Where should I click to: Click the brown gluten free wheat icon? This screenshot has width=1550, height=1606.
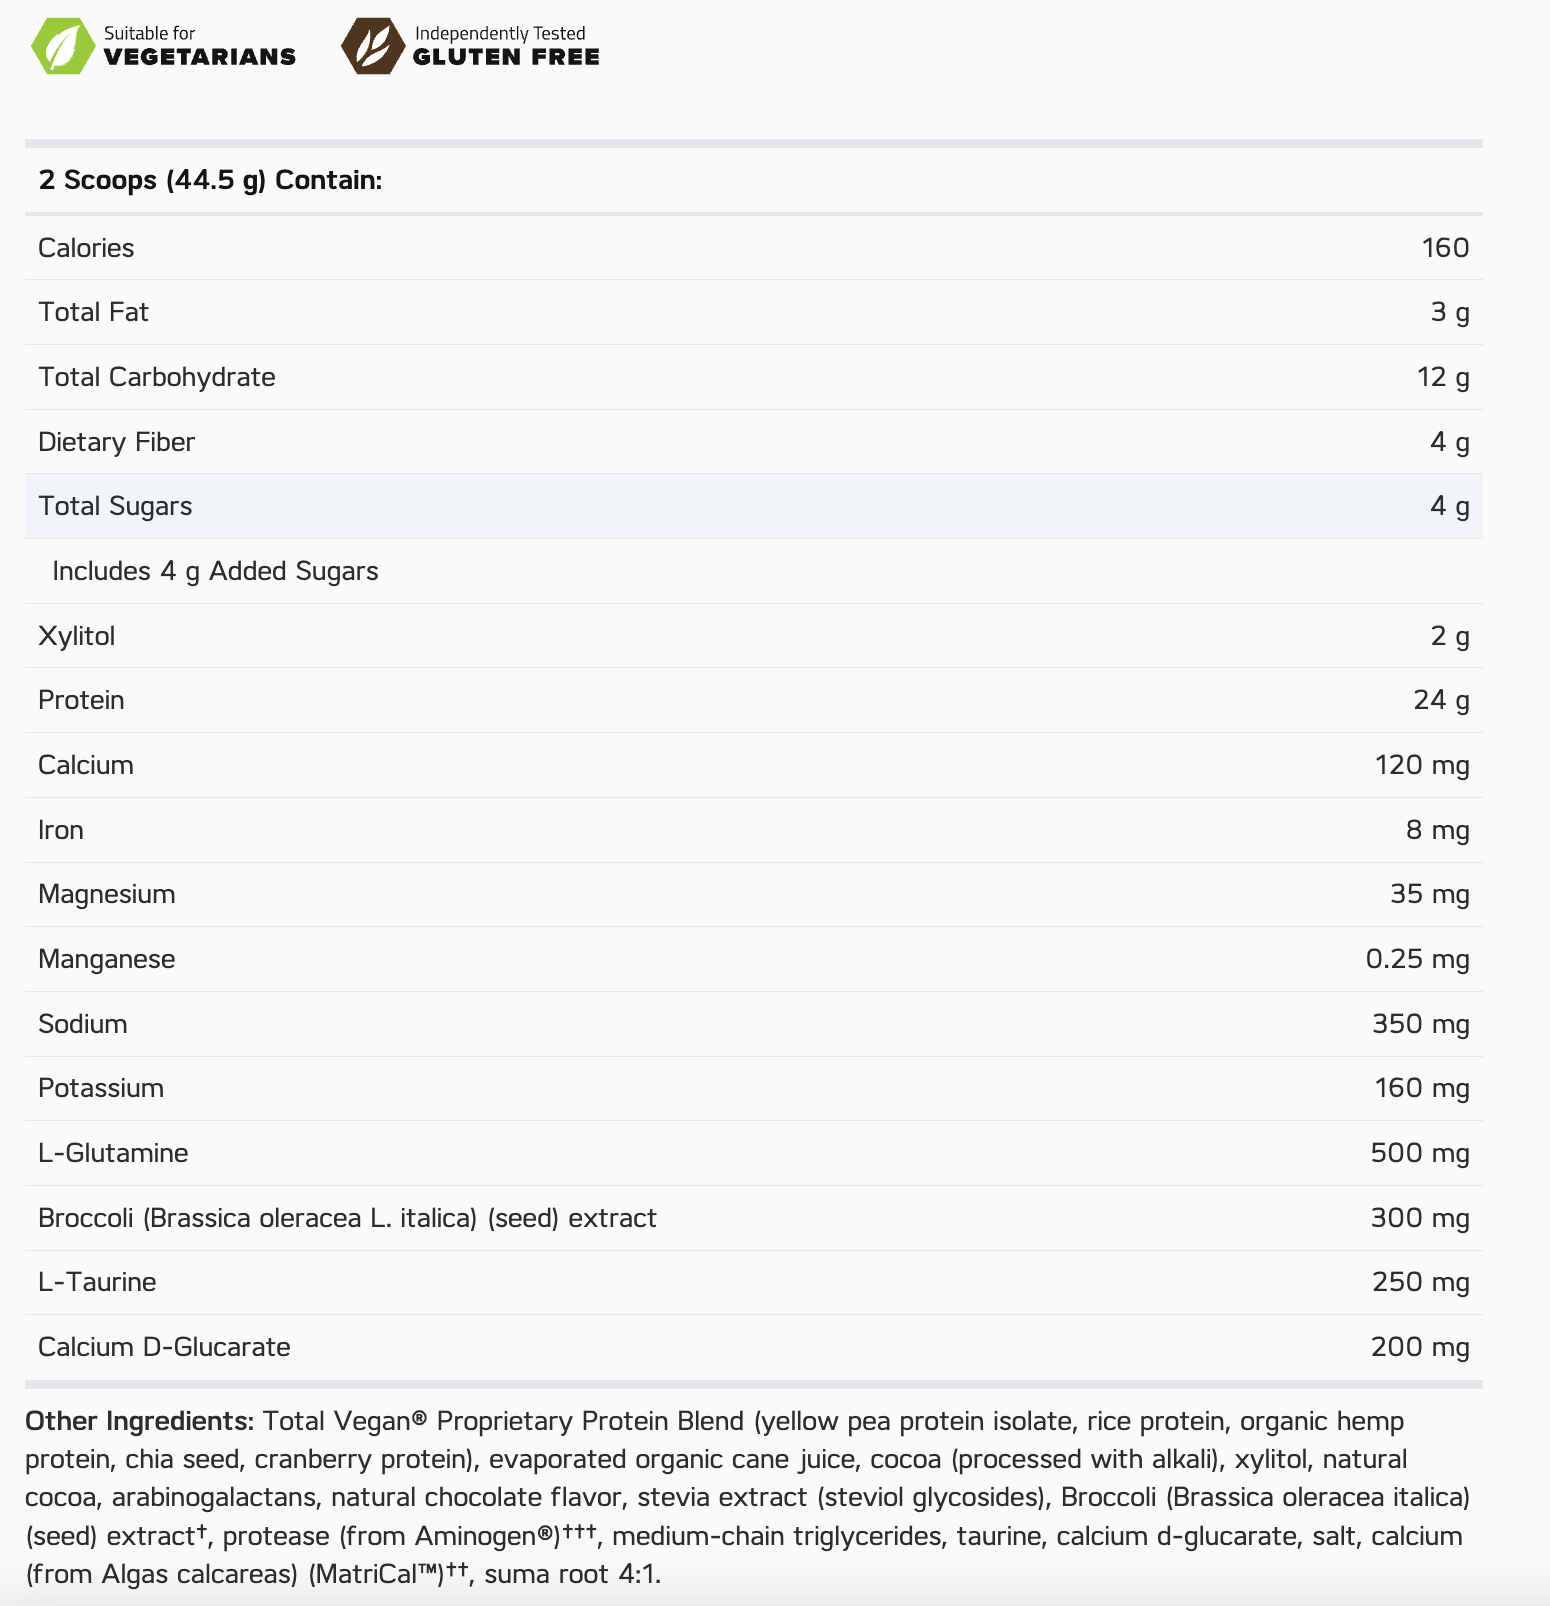[372, 46]
